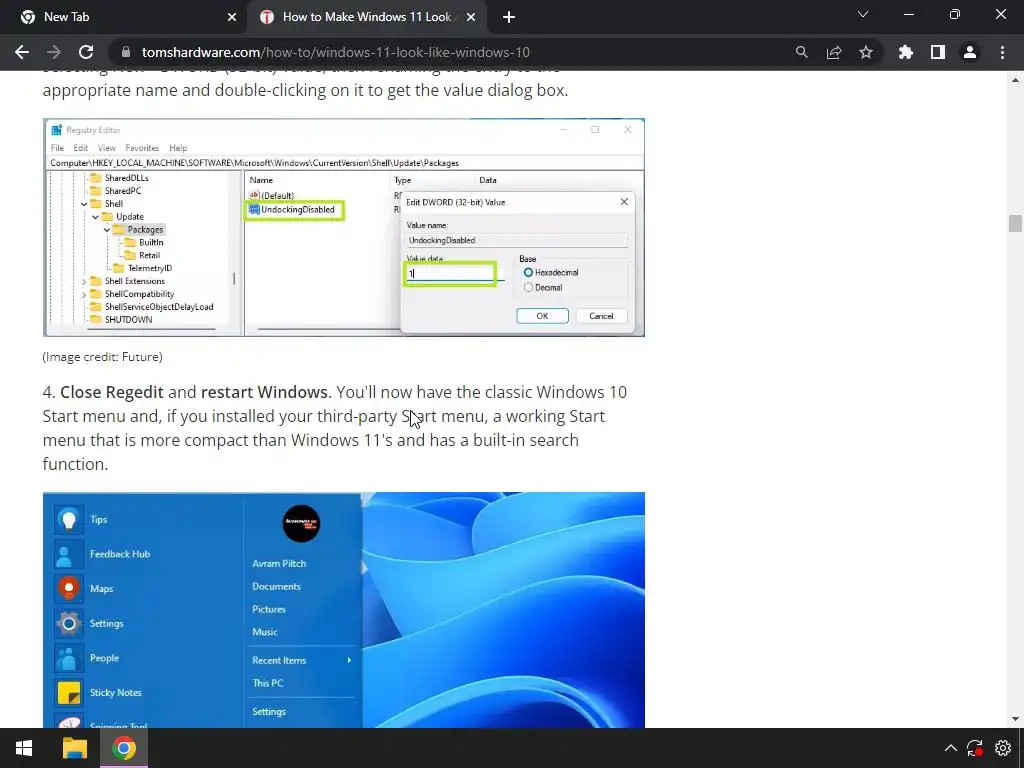This screenshot has width=1024, height=768.
Task: Click the page scrollbar thumb
Action: [1015, 223]
